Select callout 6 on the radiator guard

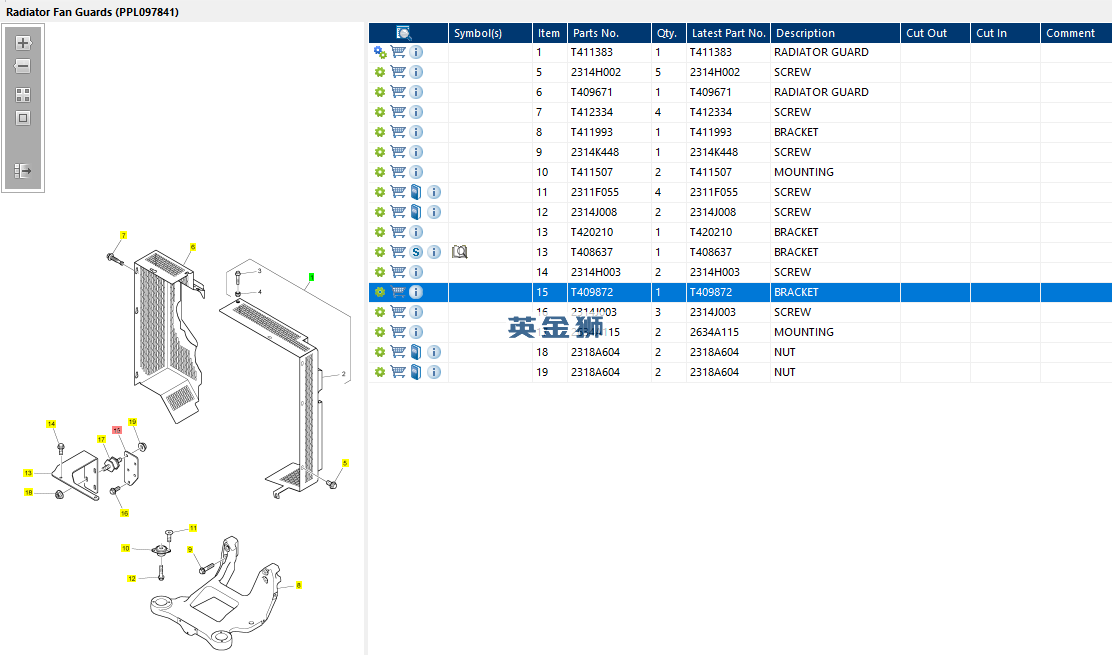[193, 247]
